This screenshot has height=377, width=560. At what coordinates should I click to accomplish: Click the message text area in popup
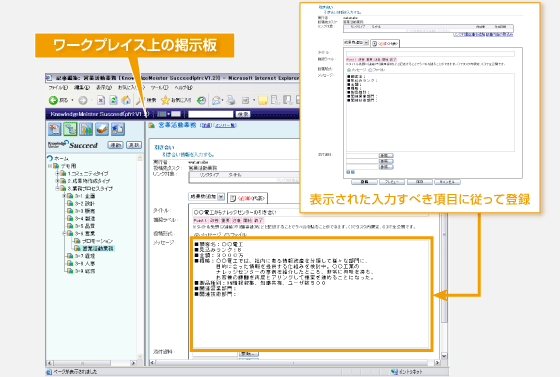[x=430, y=112]
